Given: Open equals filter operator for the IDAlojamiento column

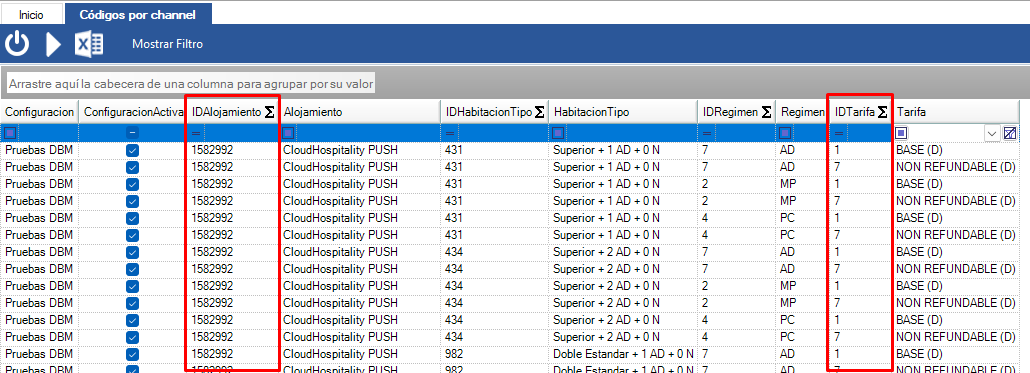Looking at the screenshot, I should pyautogui.click(x=196, y=133).
